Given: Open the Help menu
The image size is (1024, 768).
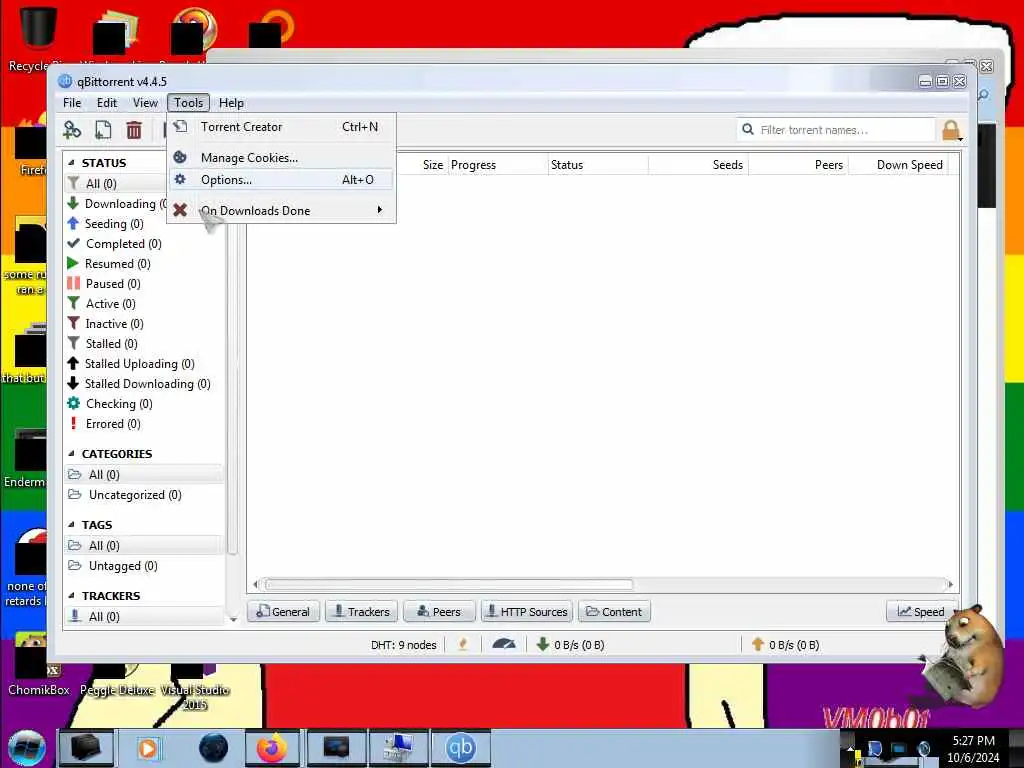Looking at the screenshot, I should click(231, 103).
